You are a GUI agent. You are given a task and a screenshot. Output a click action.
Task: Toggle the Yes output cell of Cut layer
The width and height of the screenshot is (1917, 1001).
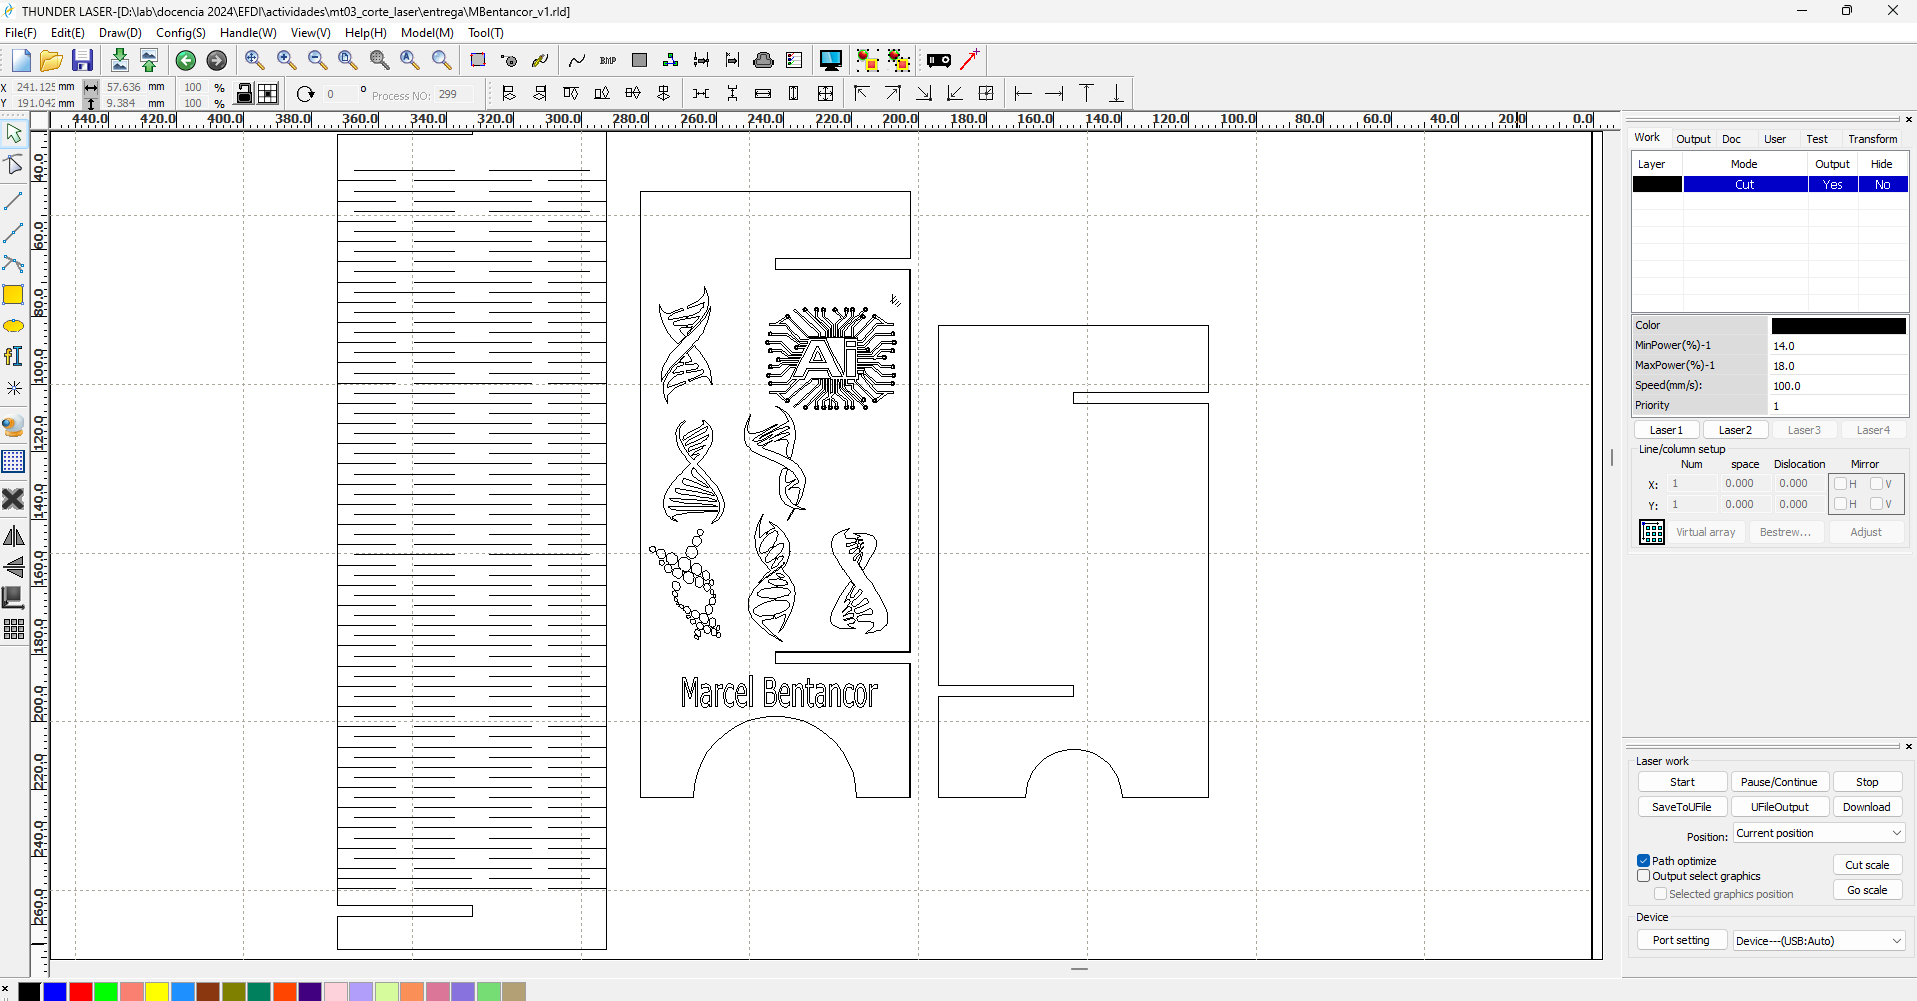(1832, 185)
